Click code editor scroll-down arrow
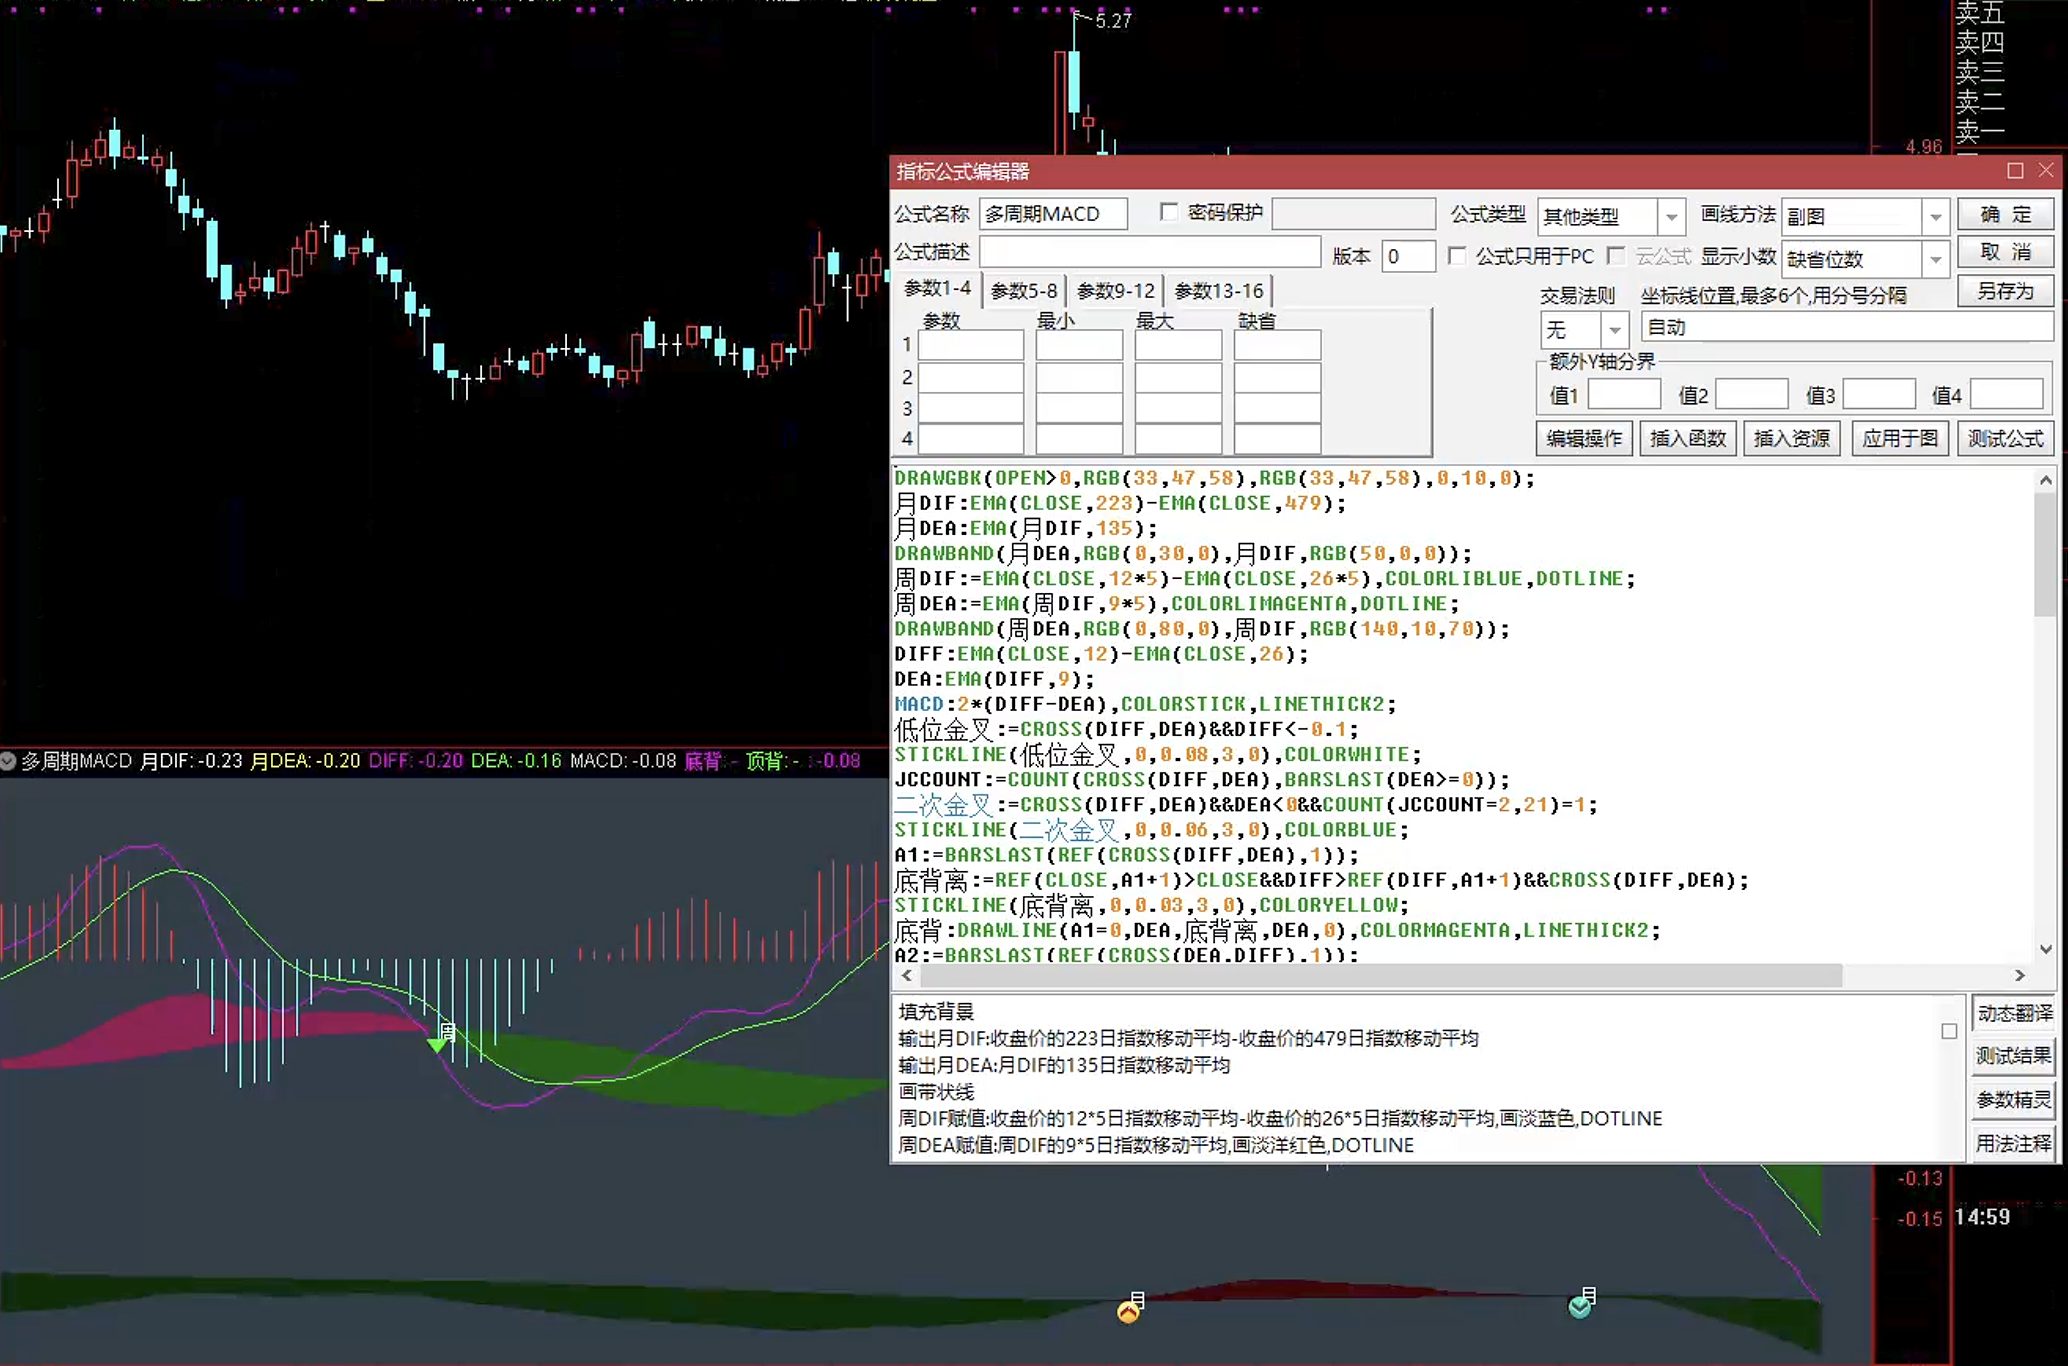The height and width of the screenshot is (1366, 2068). point(2045,949)
